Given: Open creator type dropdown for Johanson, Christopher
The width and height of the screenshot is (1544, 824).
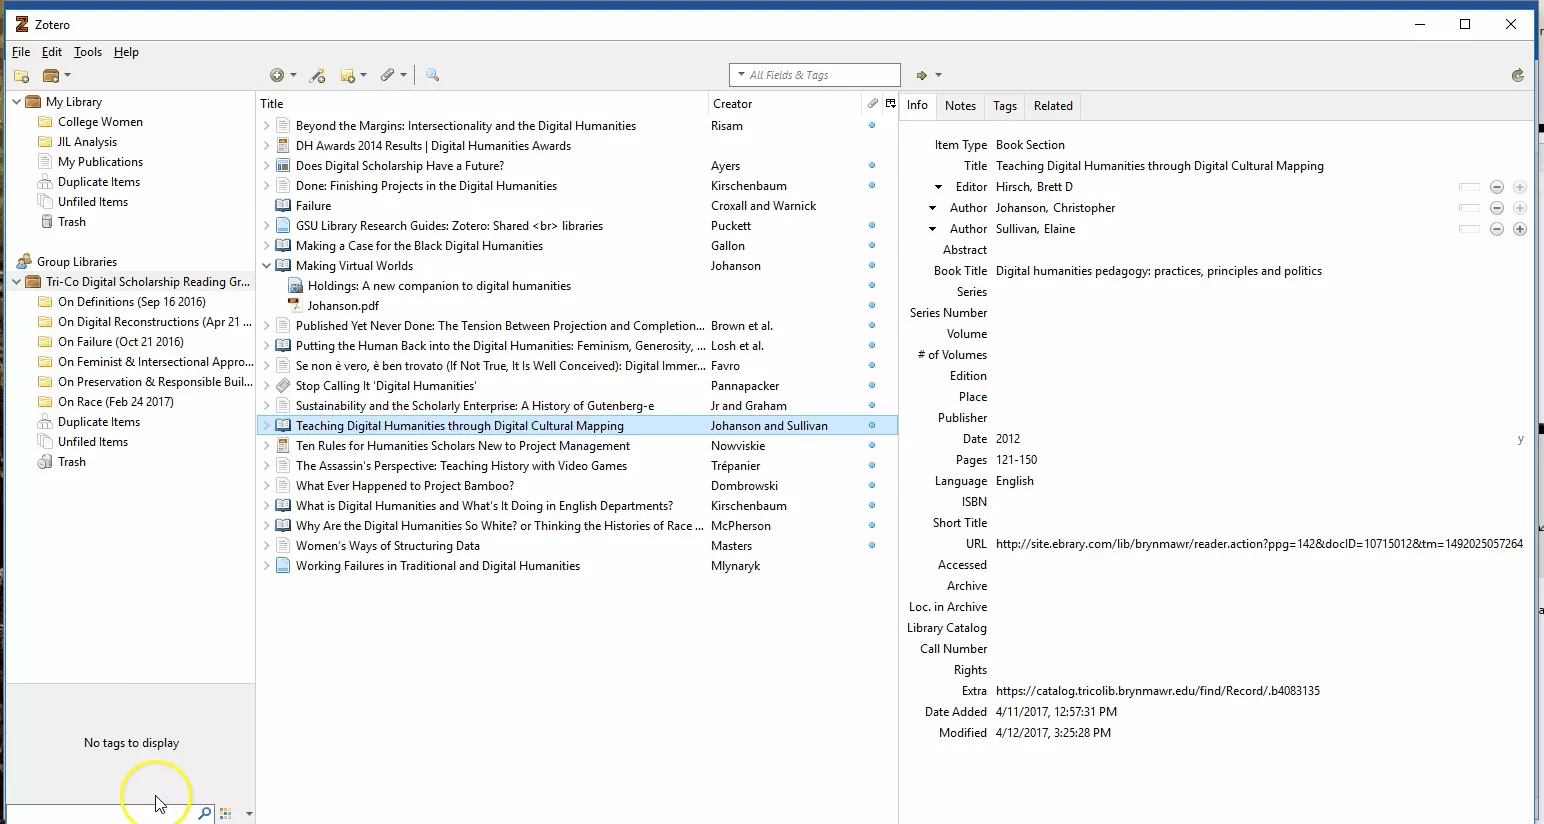Looking at the screenshot, I should pos(933,208).
